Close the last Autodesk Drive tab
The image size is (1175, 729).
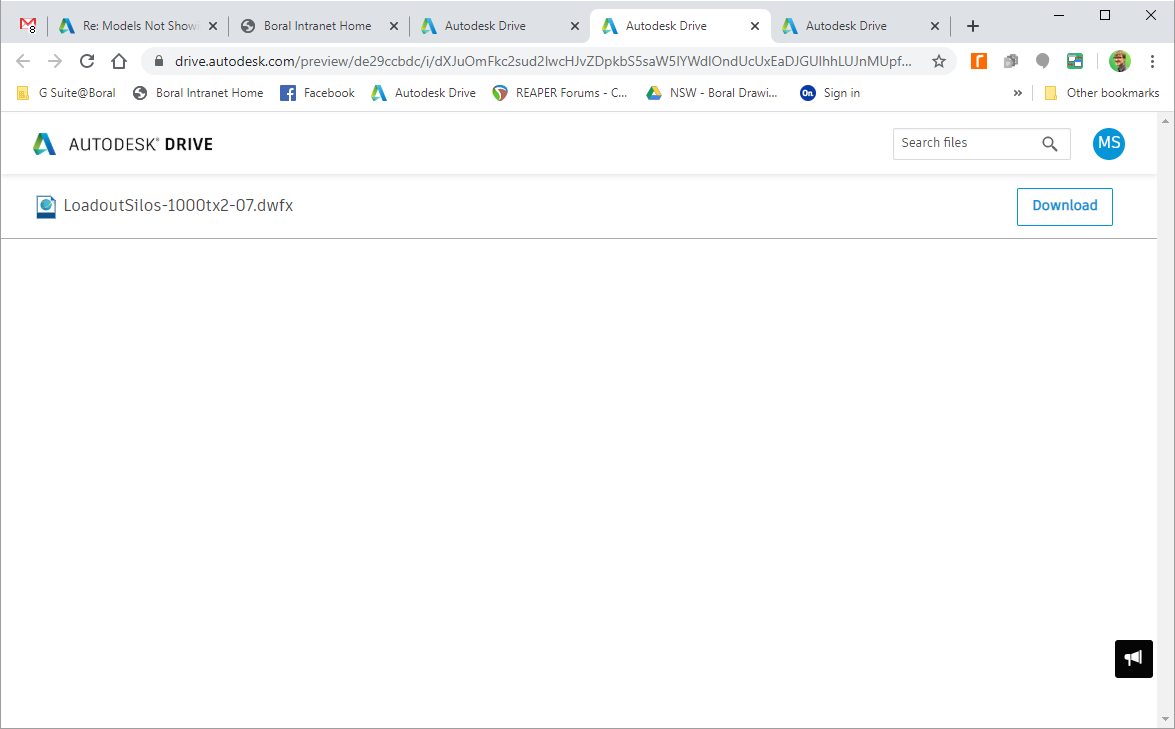pyautogui.click(x=935, y=26)
